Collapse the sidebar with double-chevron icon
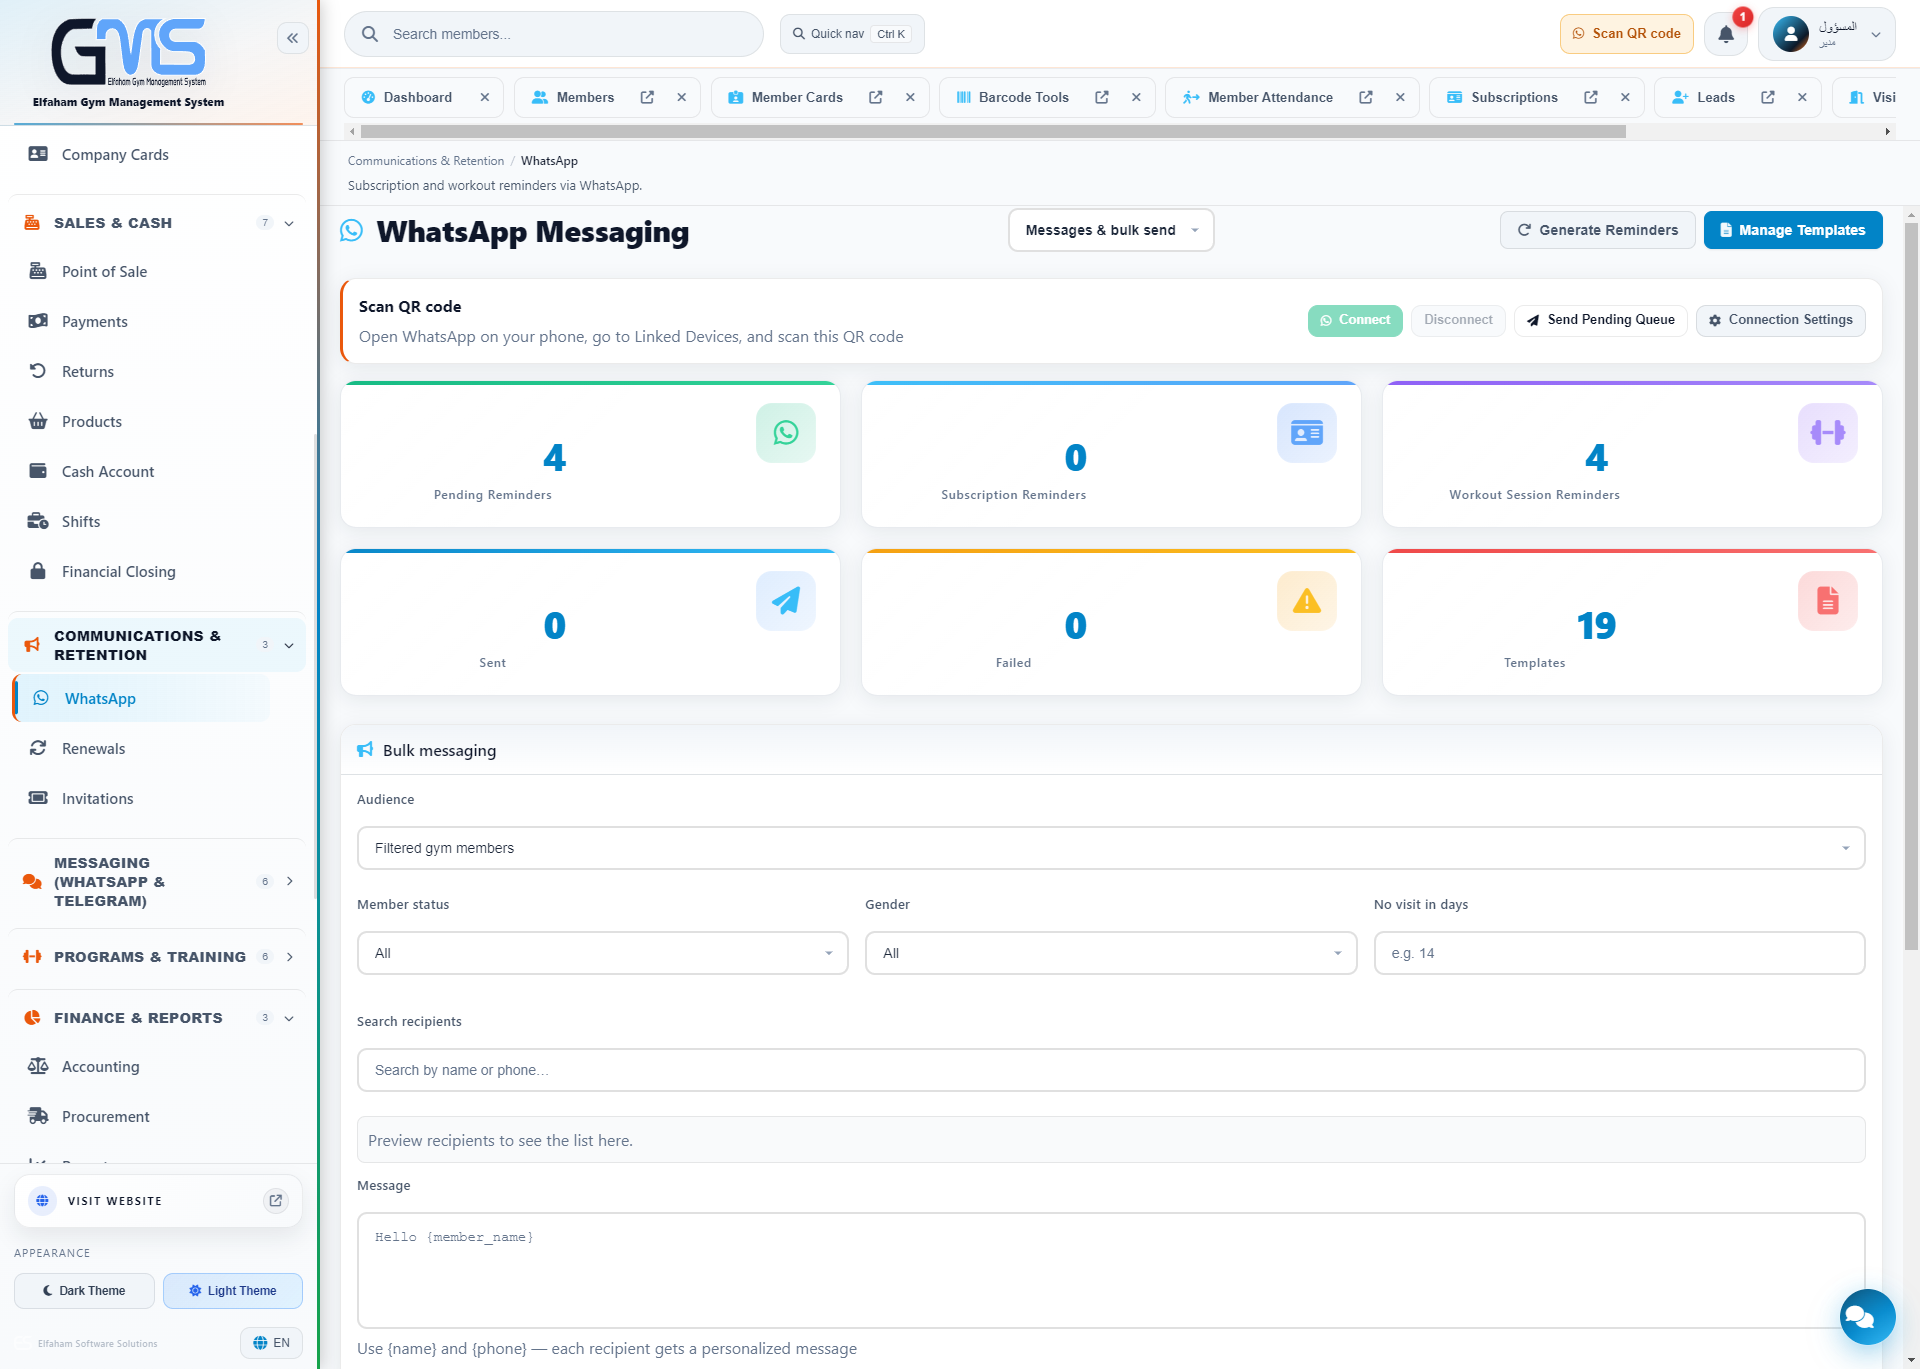This screenshot has width=1920, height=1369. [292, 38]
